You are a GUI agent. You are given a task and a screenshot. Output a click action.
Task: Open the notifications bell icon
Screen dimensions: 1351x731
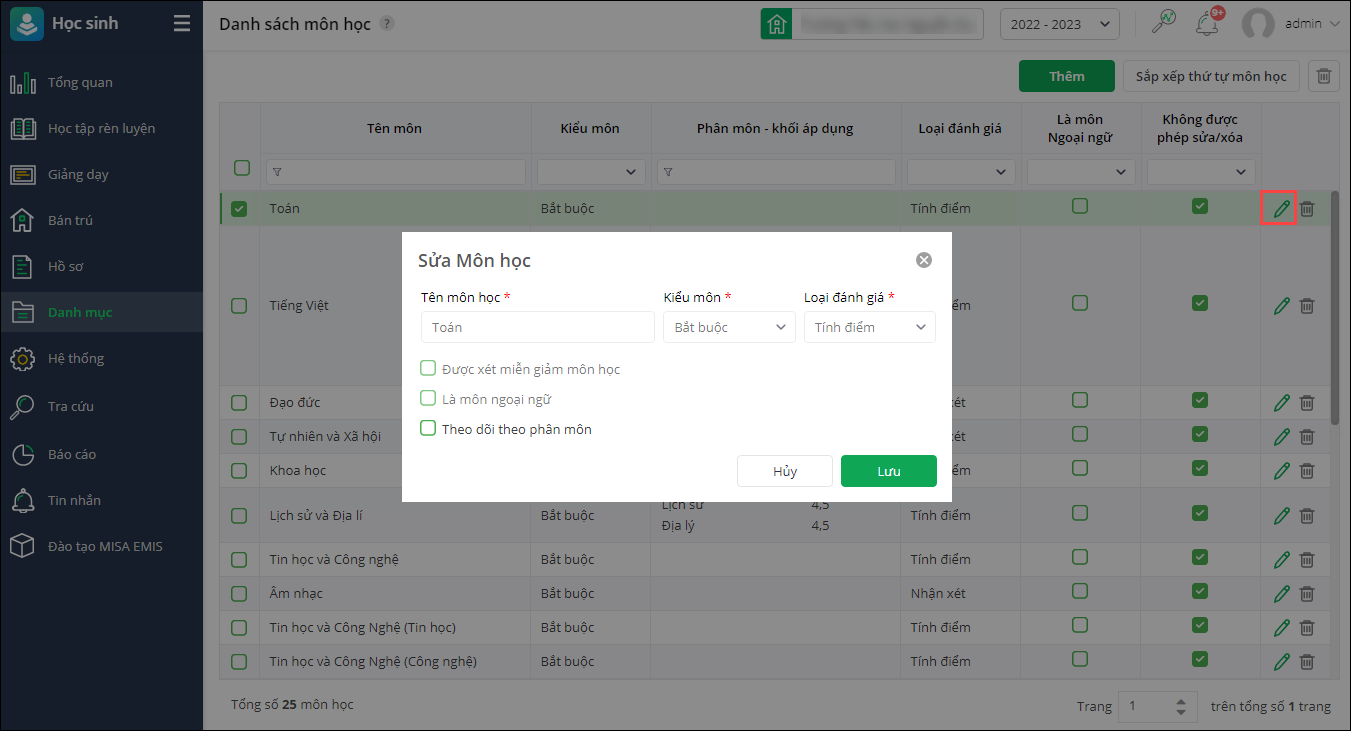[1207, 23]
